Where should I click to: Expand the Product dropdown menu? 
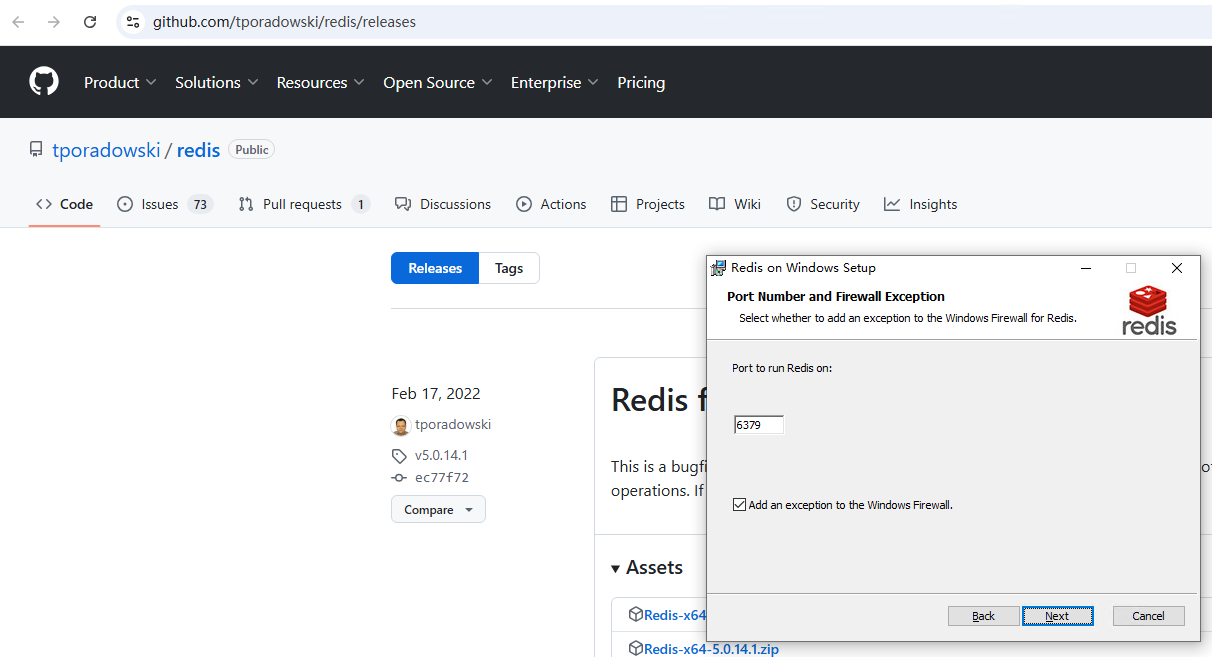[x=120, y=83]
